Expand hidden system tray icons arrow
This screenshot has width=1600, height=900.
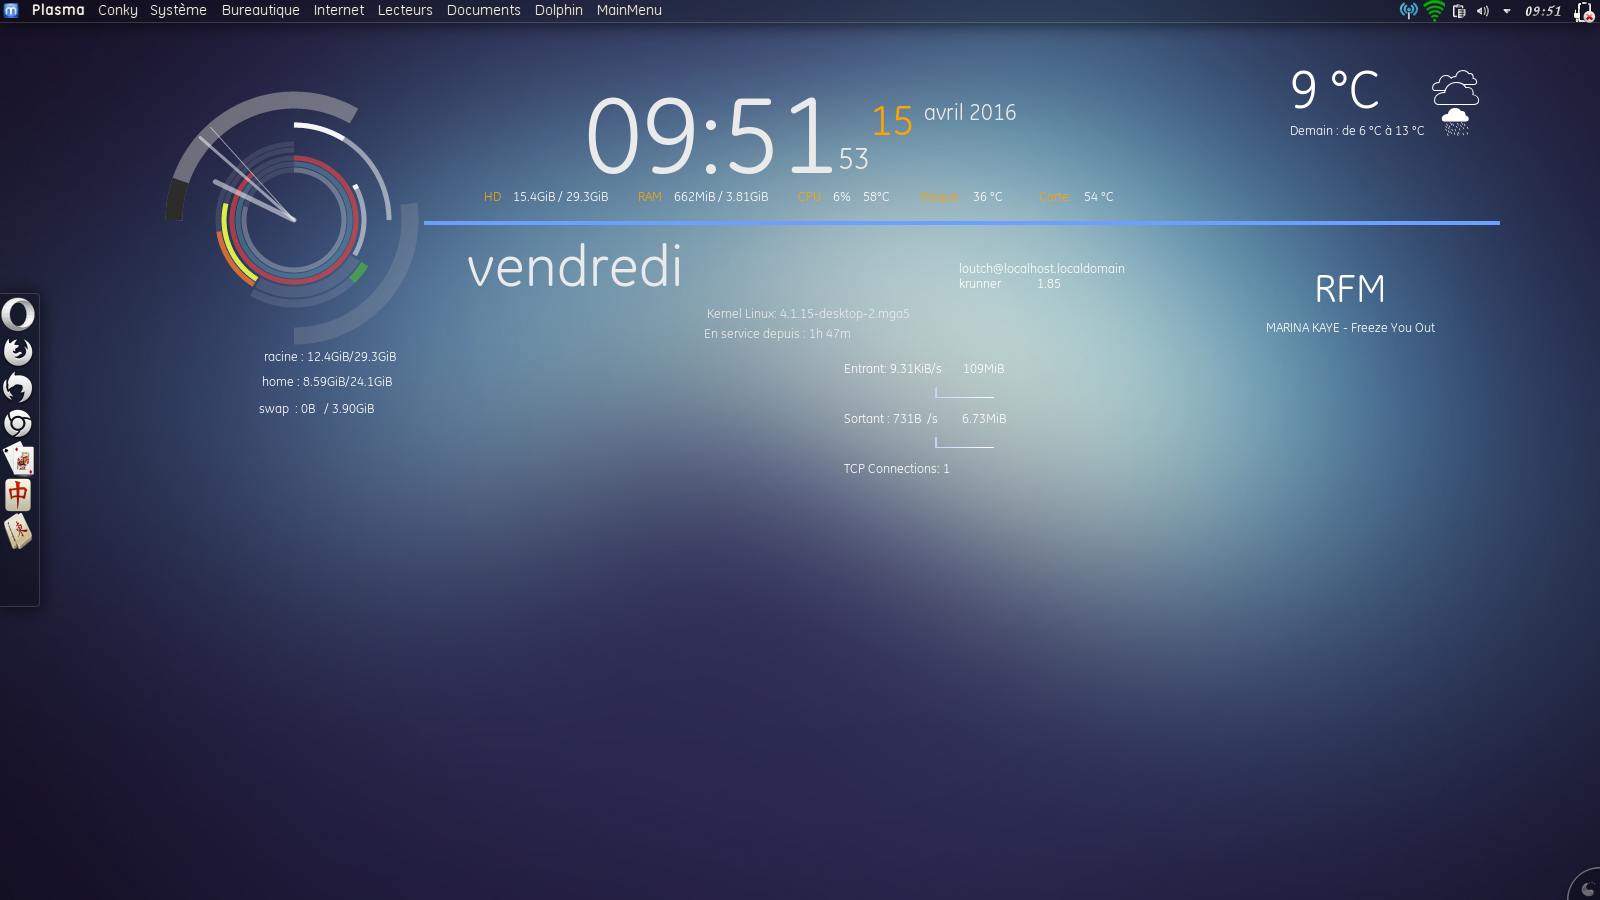pos(1506,11)
